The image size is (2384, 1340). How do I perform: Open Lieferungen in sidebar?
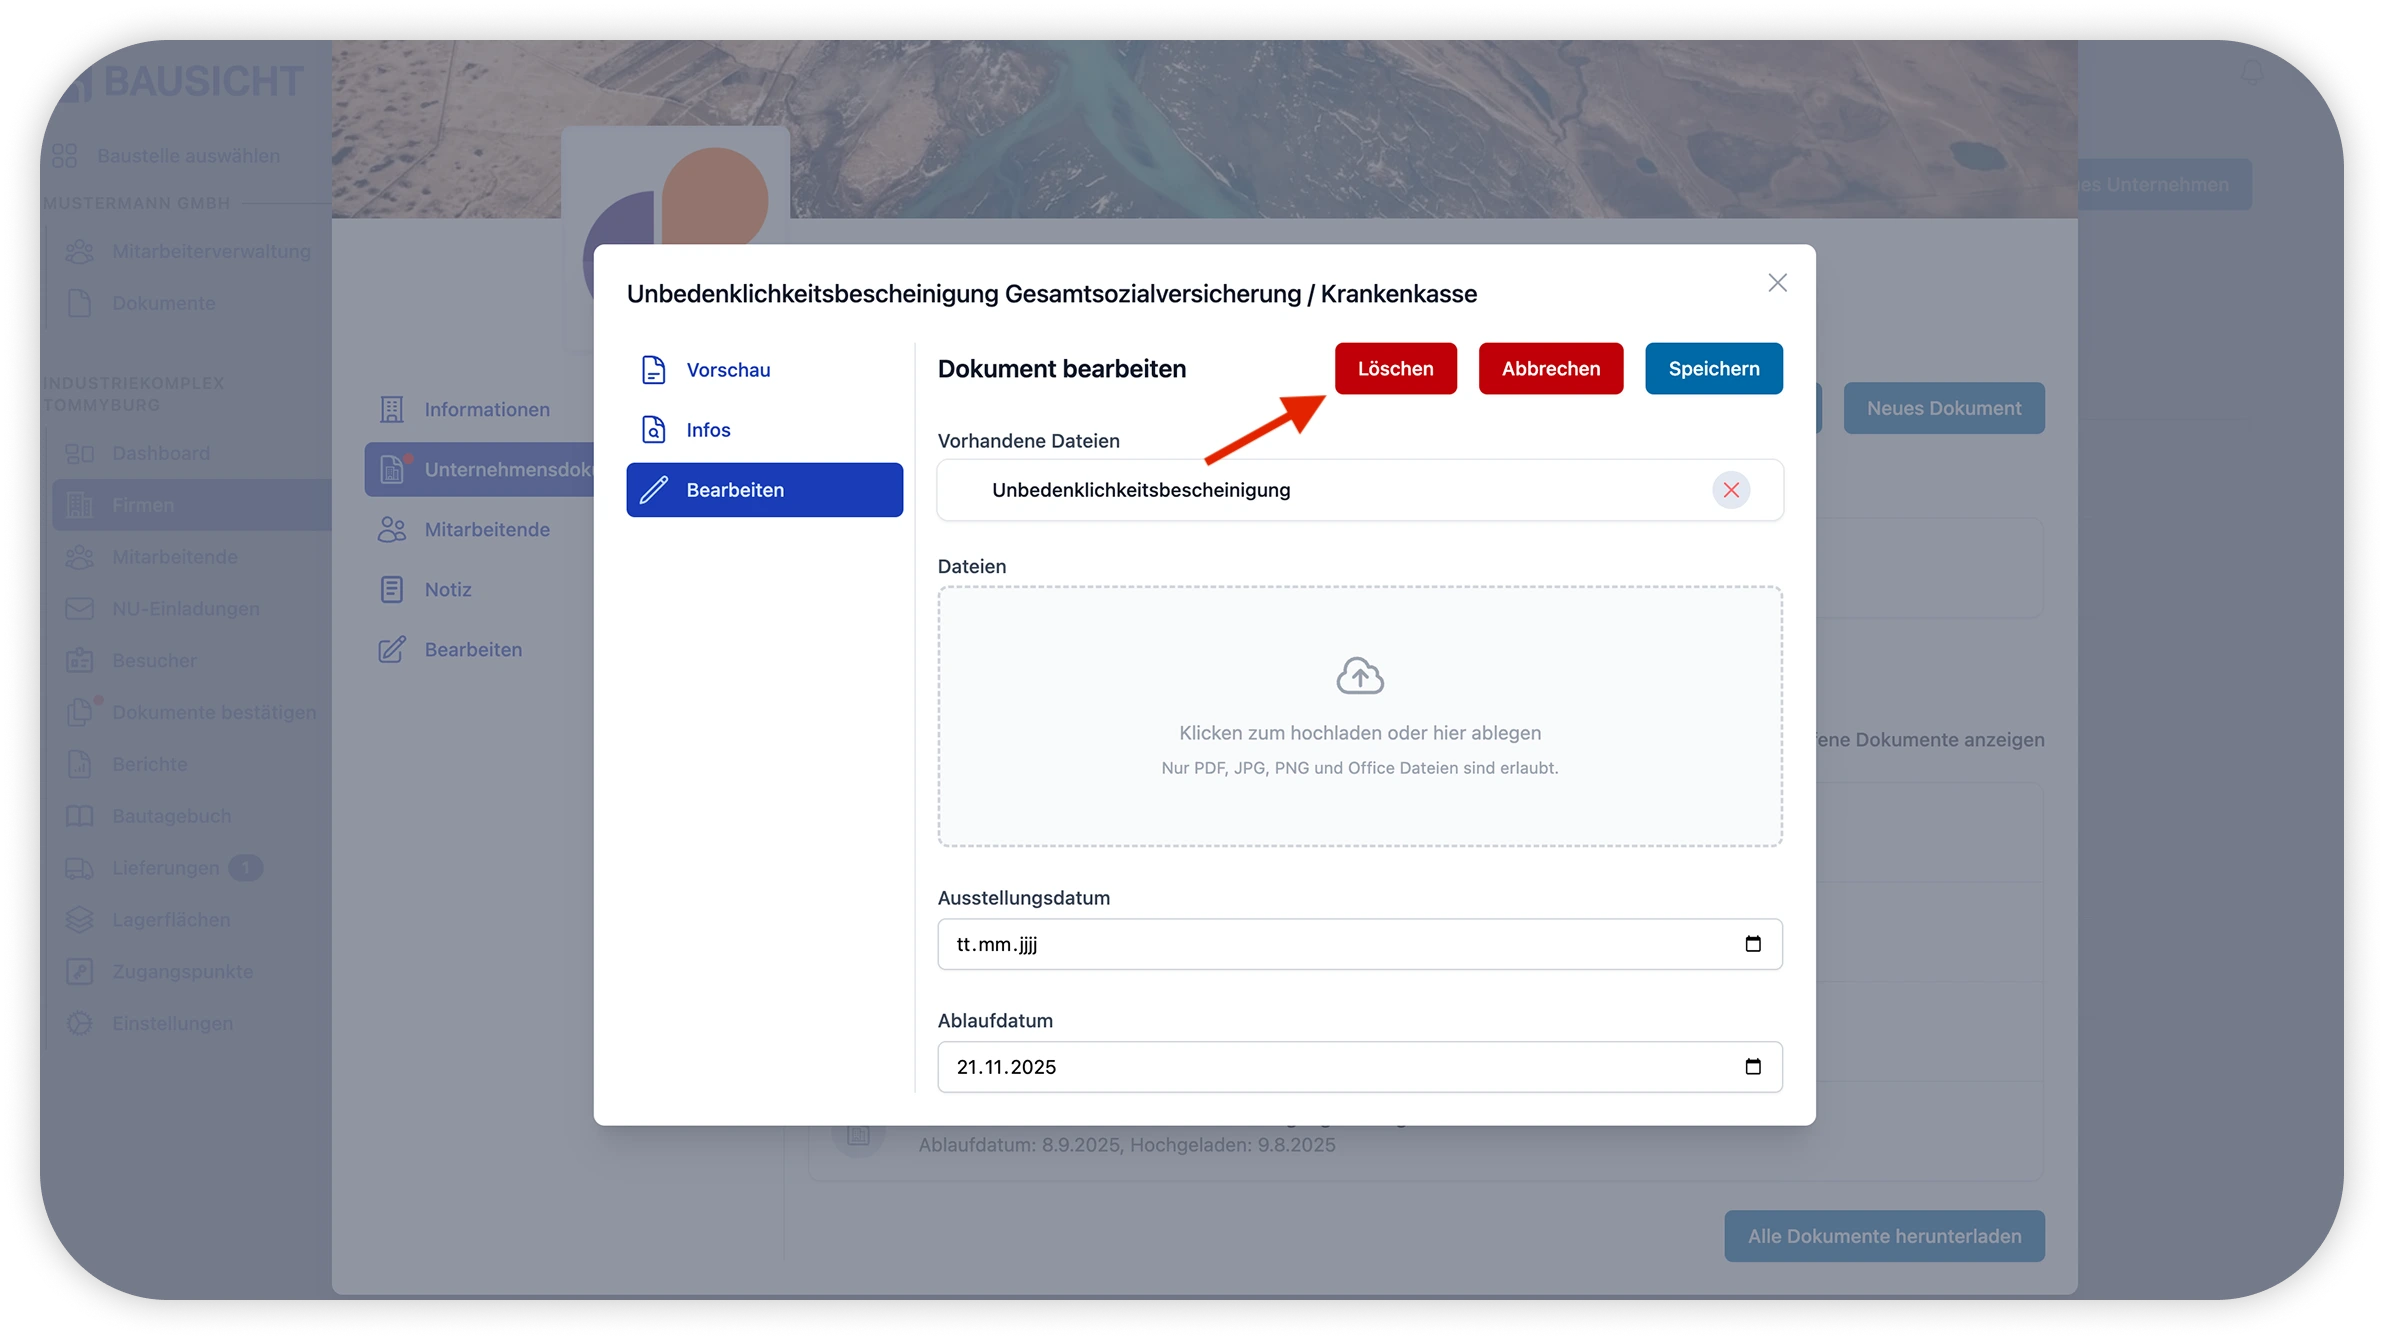click(x=165, y=868)
